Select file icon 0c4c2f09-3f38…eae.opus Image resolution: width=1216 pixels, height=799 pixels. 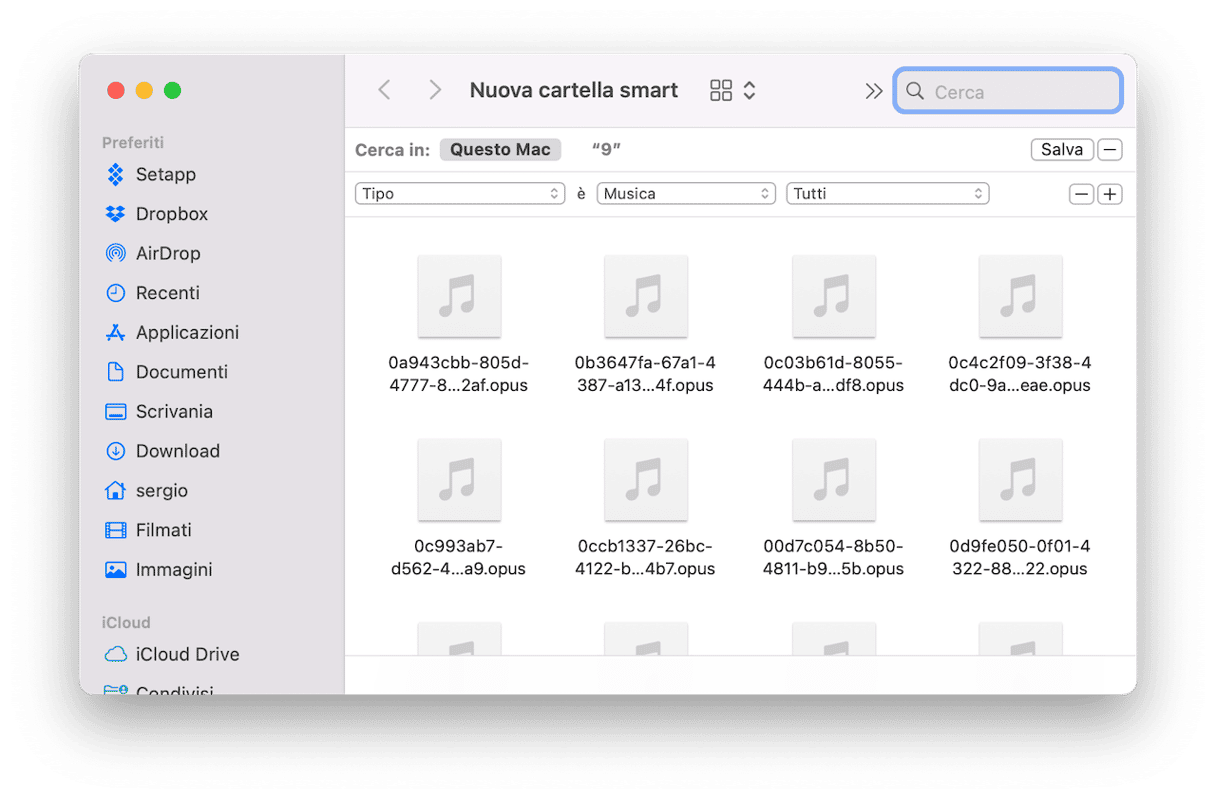tap(1020, 296)
